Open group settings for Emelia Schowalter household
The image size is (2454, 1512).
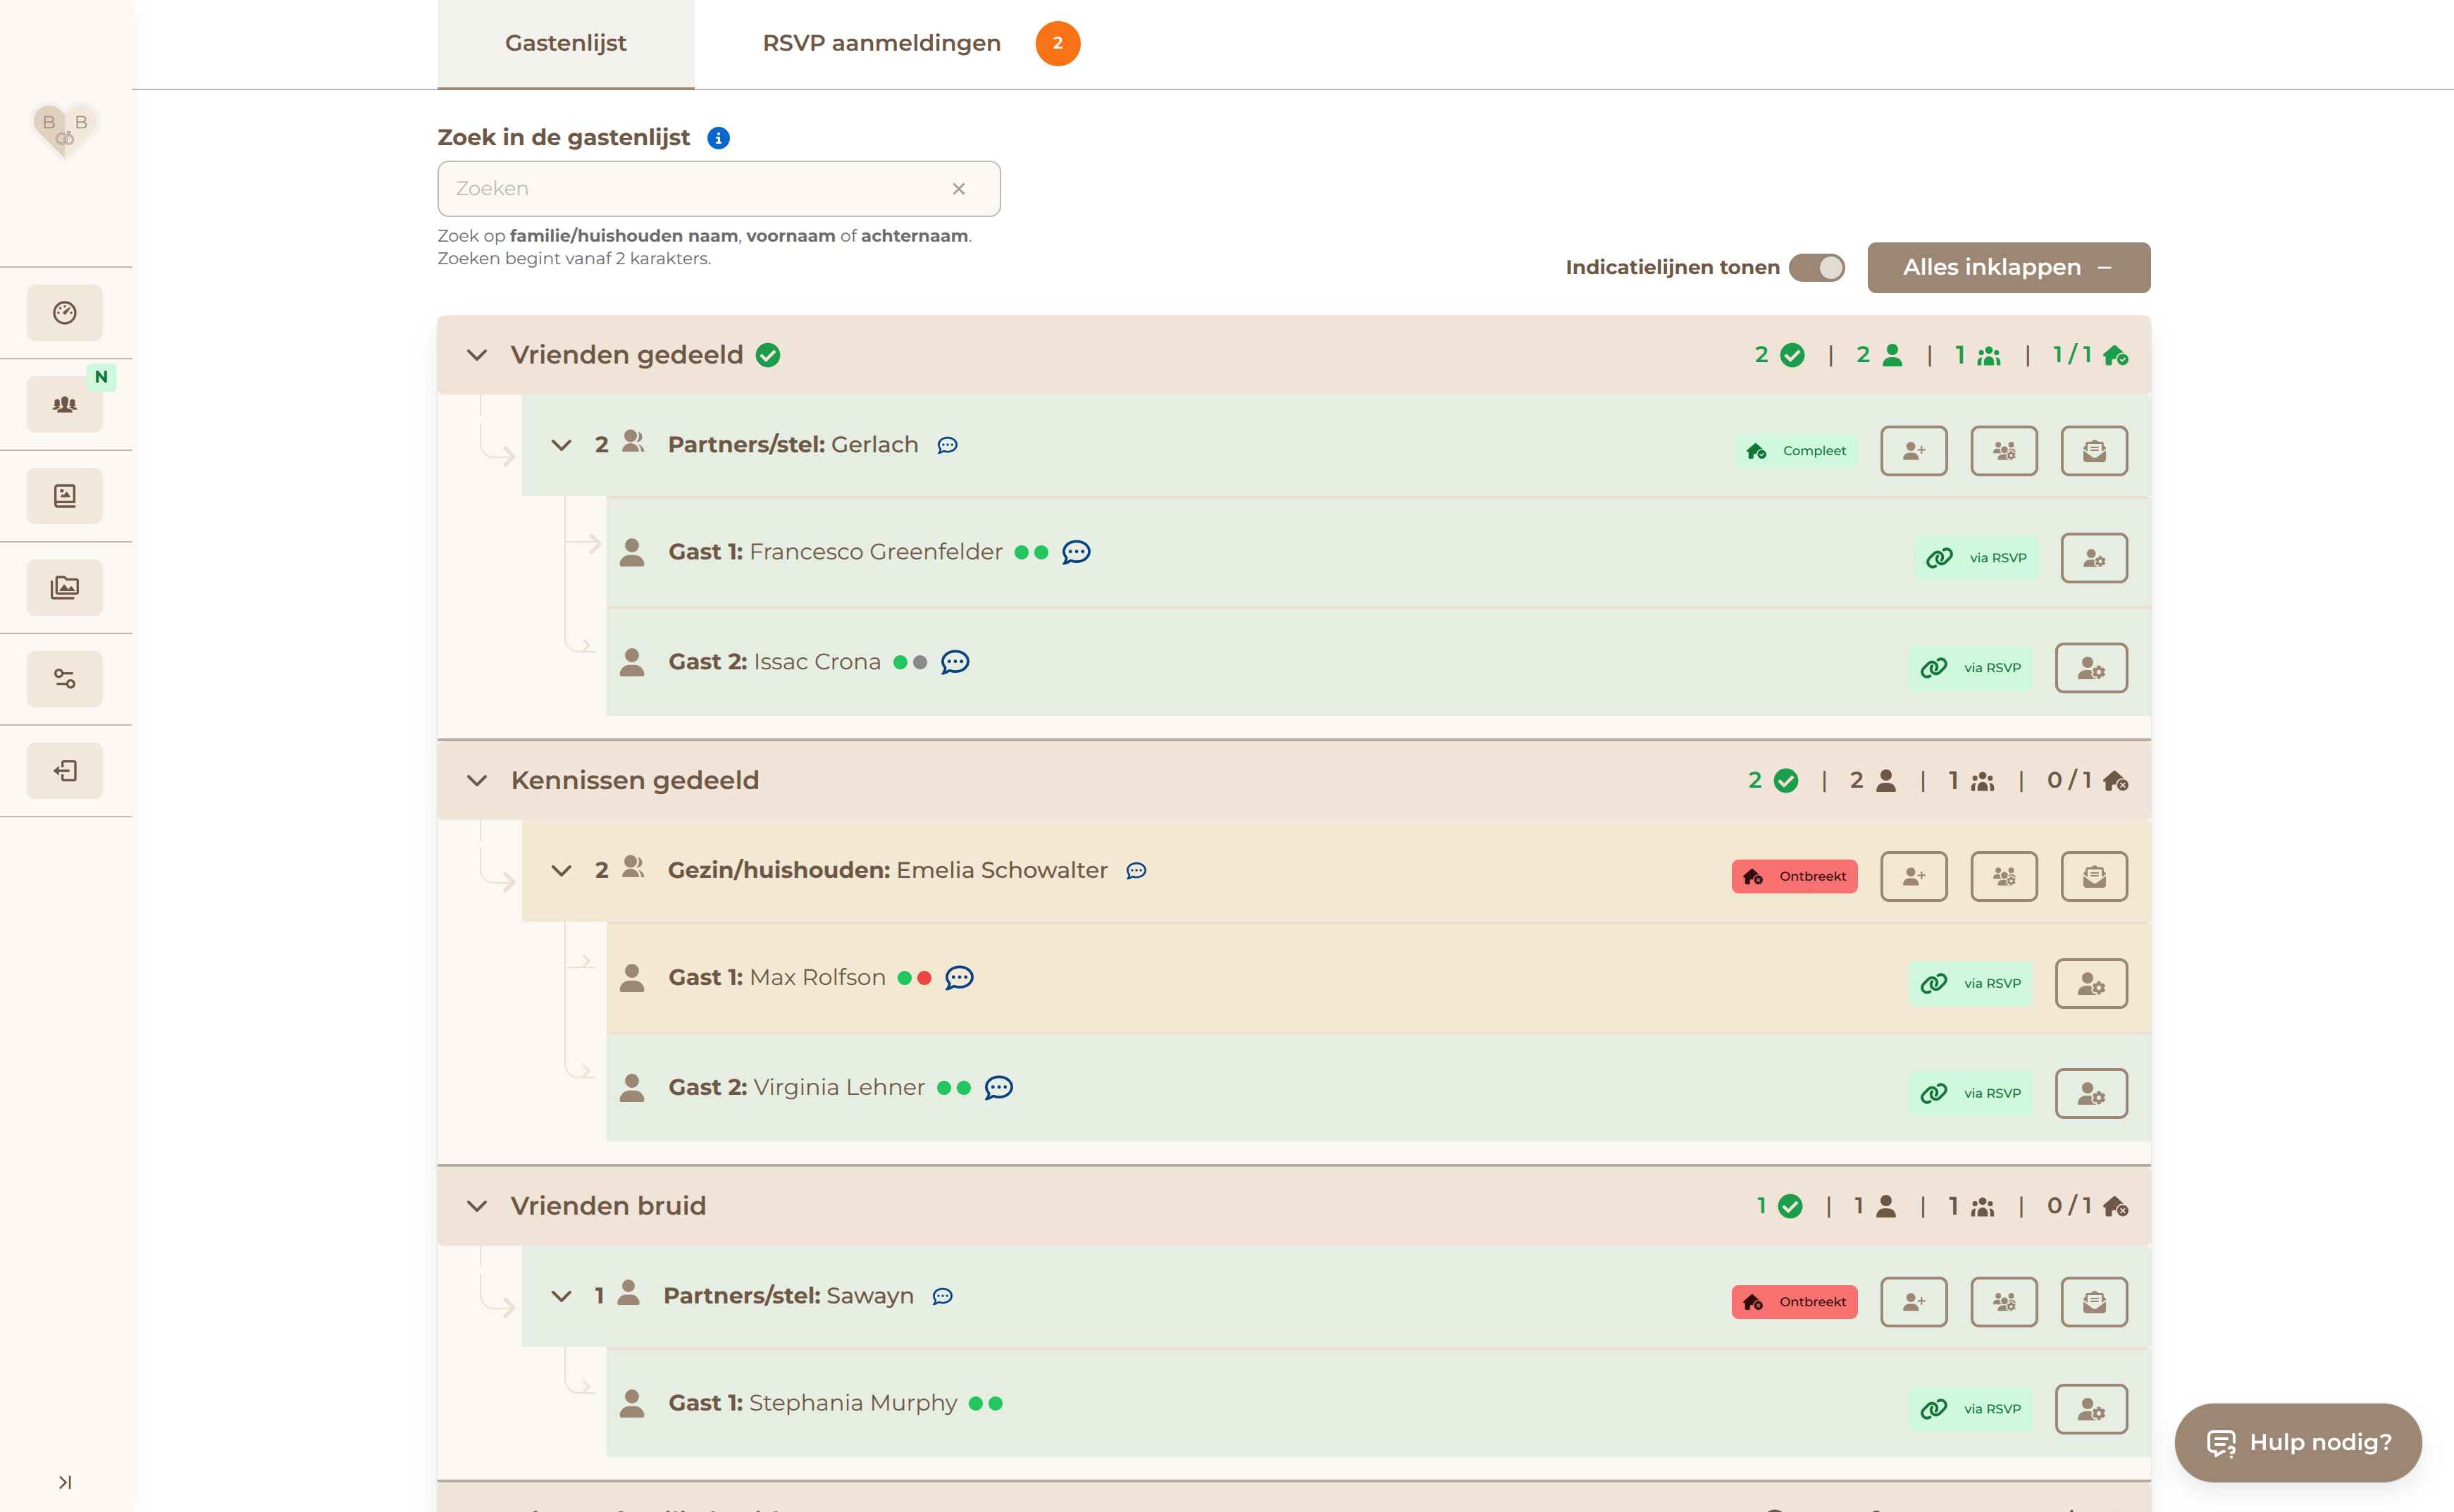pos(2004,877)
